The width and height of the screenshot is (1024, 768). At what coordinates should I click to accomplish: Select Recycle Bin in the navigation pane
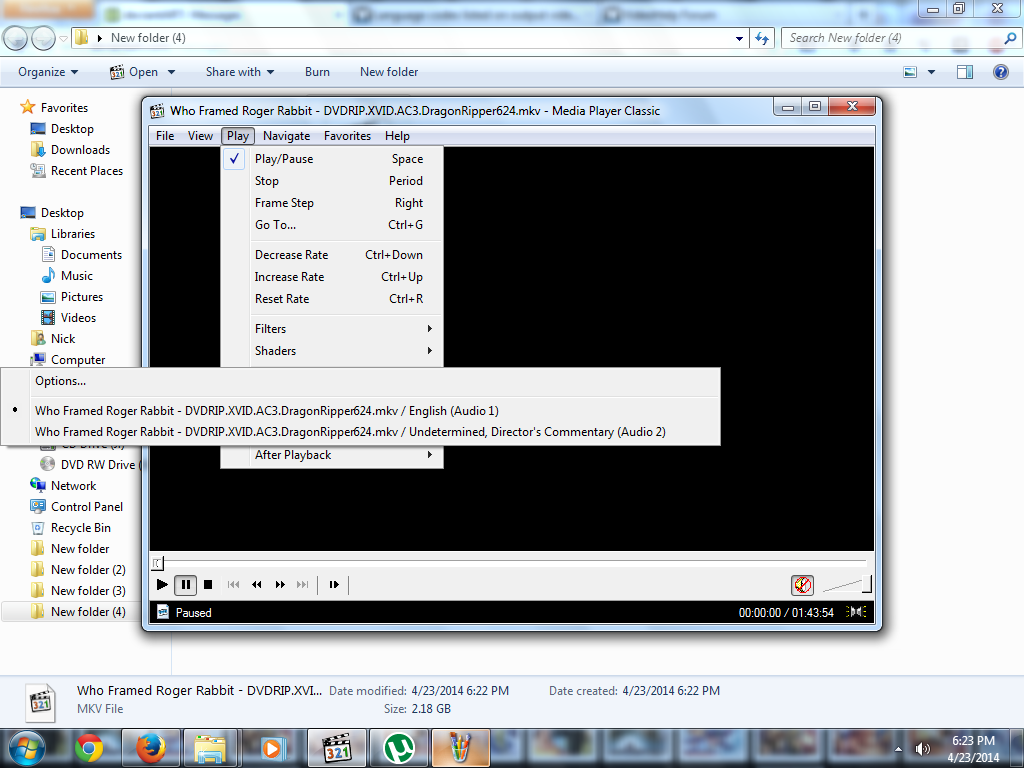pos(81,528)
